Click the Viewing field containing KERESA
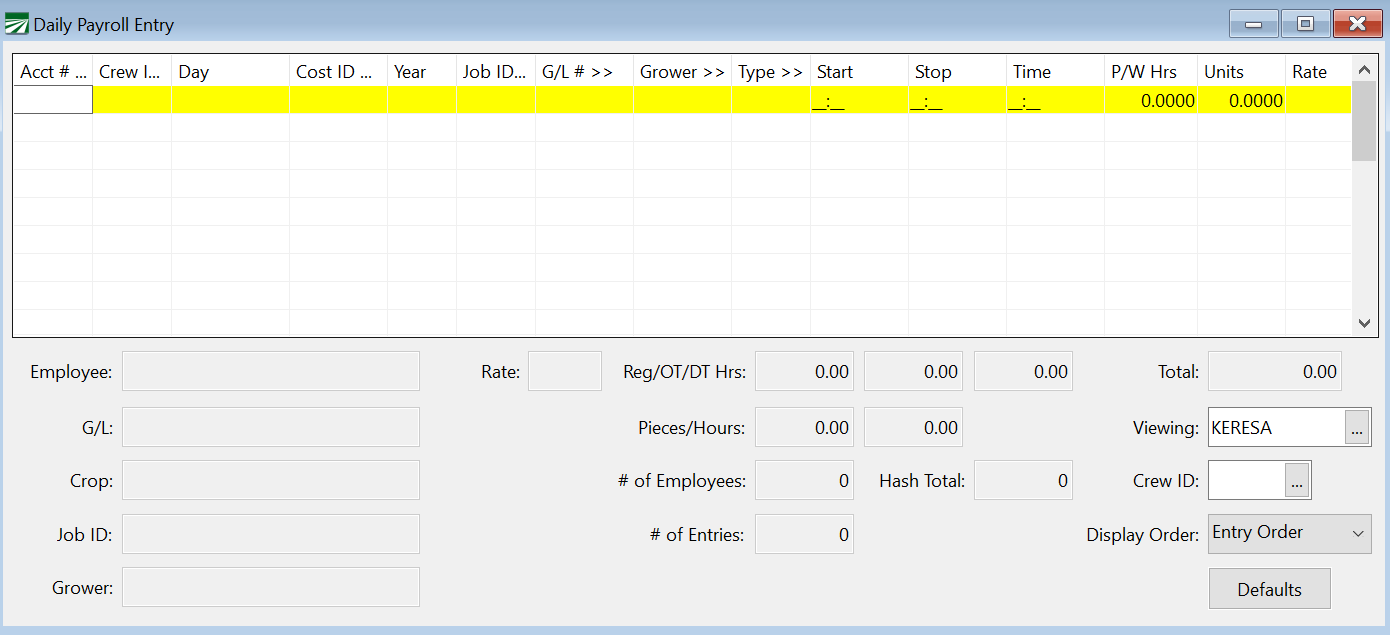Screen dimensions: 1390x635 [1276, 428]
